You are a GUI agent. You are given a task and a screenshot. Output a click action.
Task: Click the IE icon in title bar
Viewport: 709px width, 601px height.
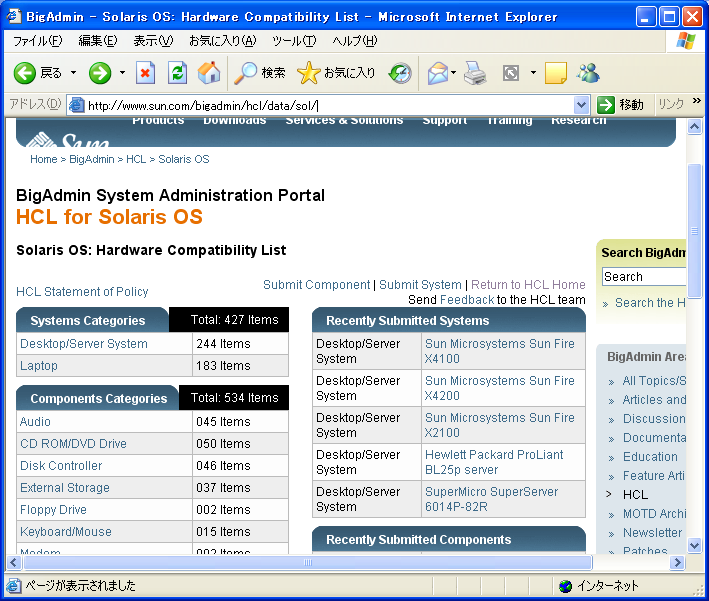(14, 16)
